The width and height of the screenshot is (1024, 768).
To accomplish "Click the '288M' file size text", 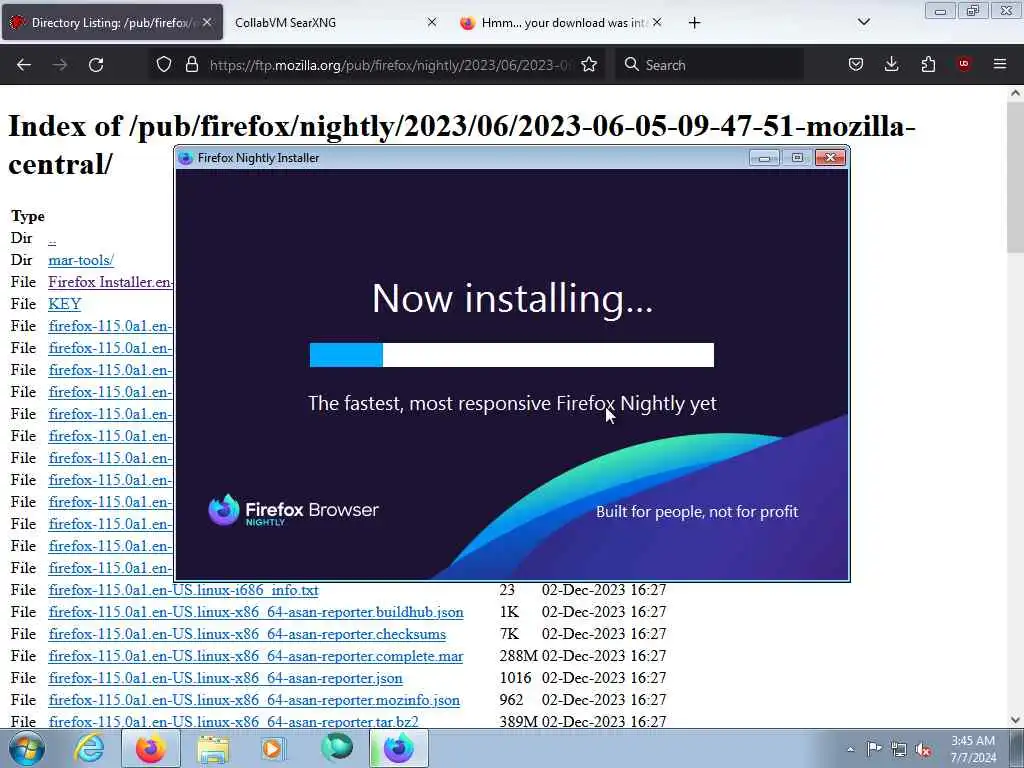I will (x=519, y=656).
